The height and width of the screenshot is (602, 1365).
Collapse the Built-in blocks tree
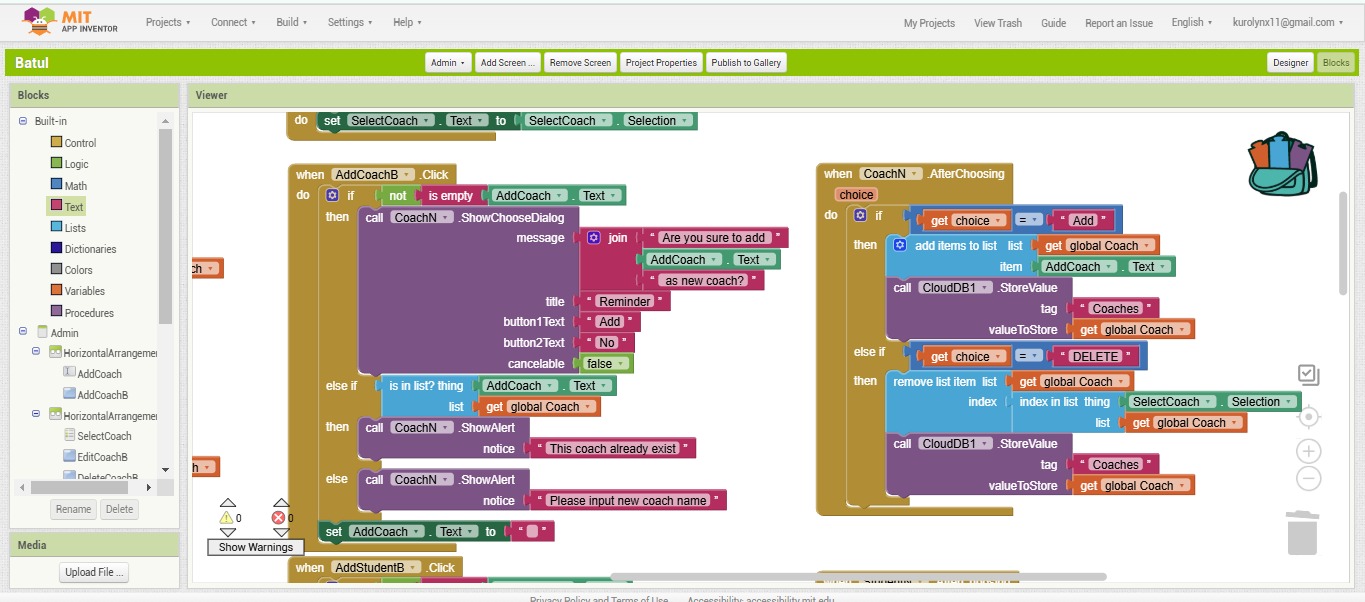click(23, 121)
